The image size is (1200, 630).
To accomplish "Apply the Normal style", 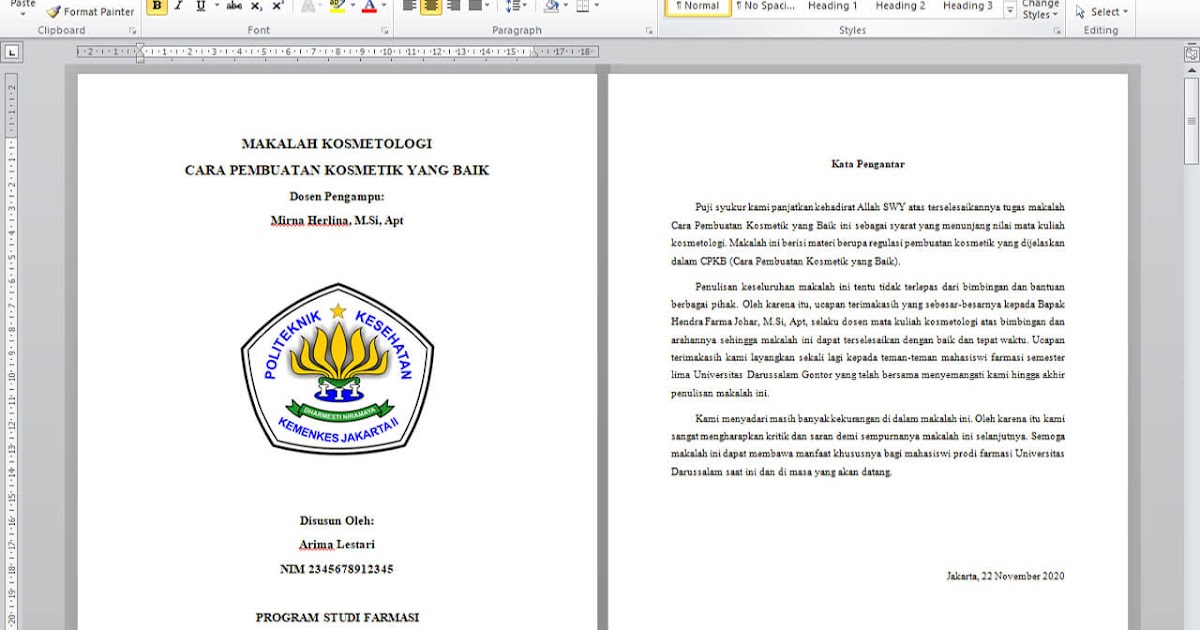I will (x=698, y=8).
